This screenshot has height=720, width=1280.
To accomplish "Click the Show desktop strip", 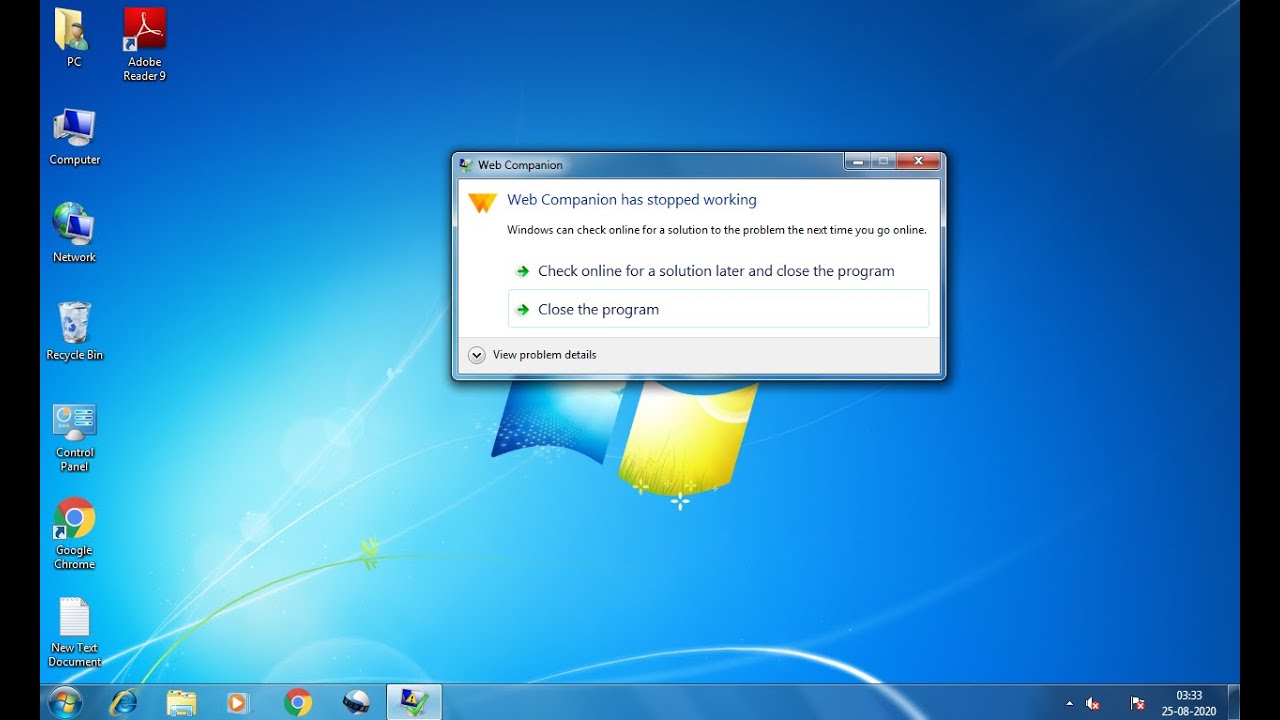I will (x=1234, y=702).
